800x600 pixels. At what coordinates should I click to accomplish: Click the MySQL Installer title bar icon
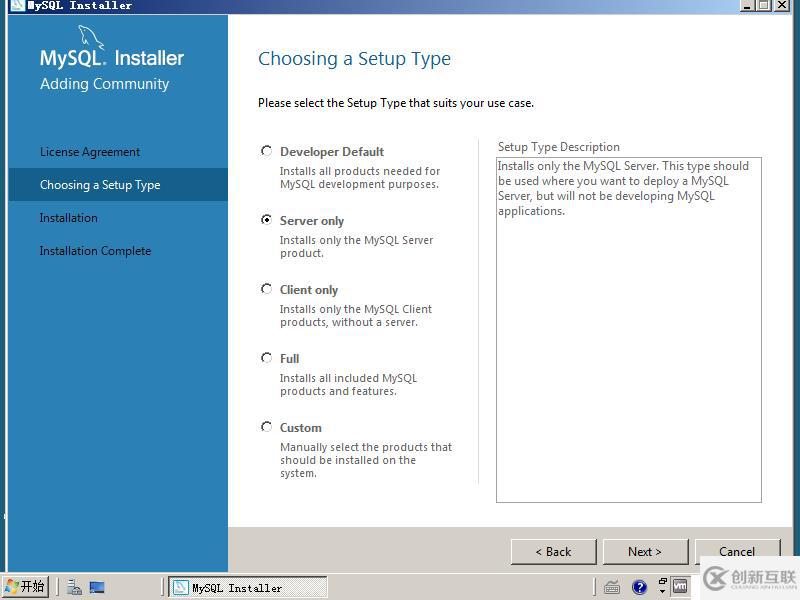coord(18,6)
